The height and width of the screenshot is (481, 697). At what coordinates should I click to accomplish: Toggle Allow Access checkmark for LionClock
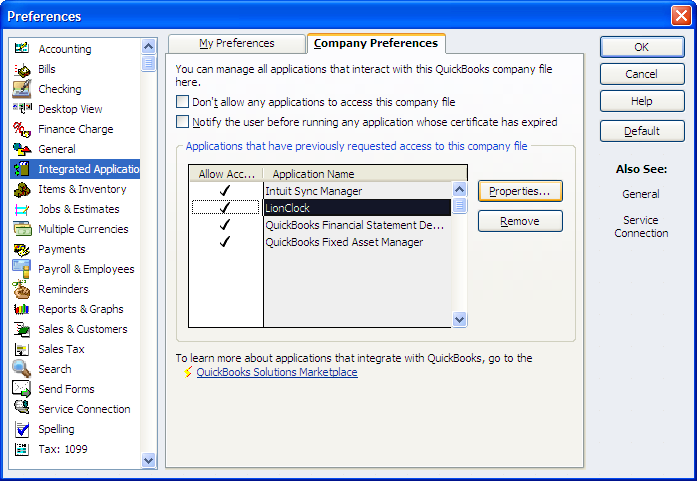(x=225, y=208)
